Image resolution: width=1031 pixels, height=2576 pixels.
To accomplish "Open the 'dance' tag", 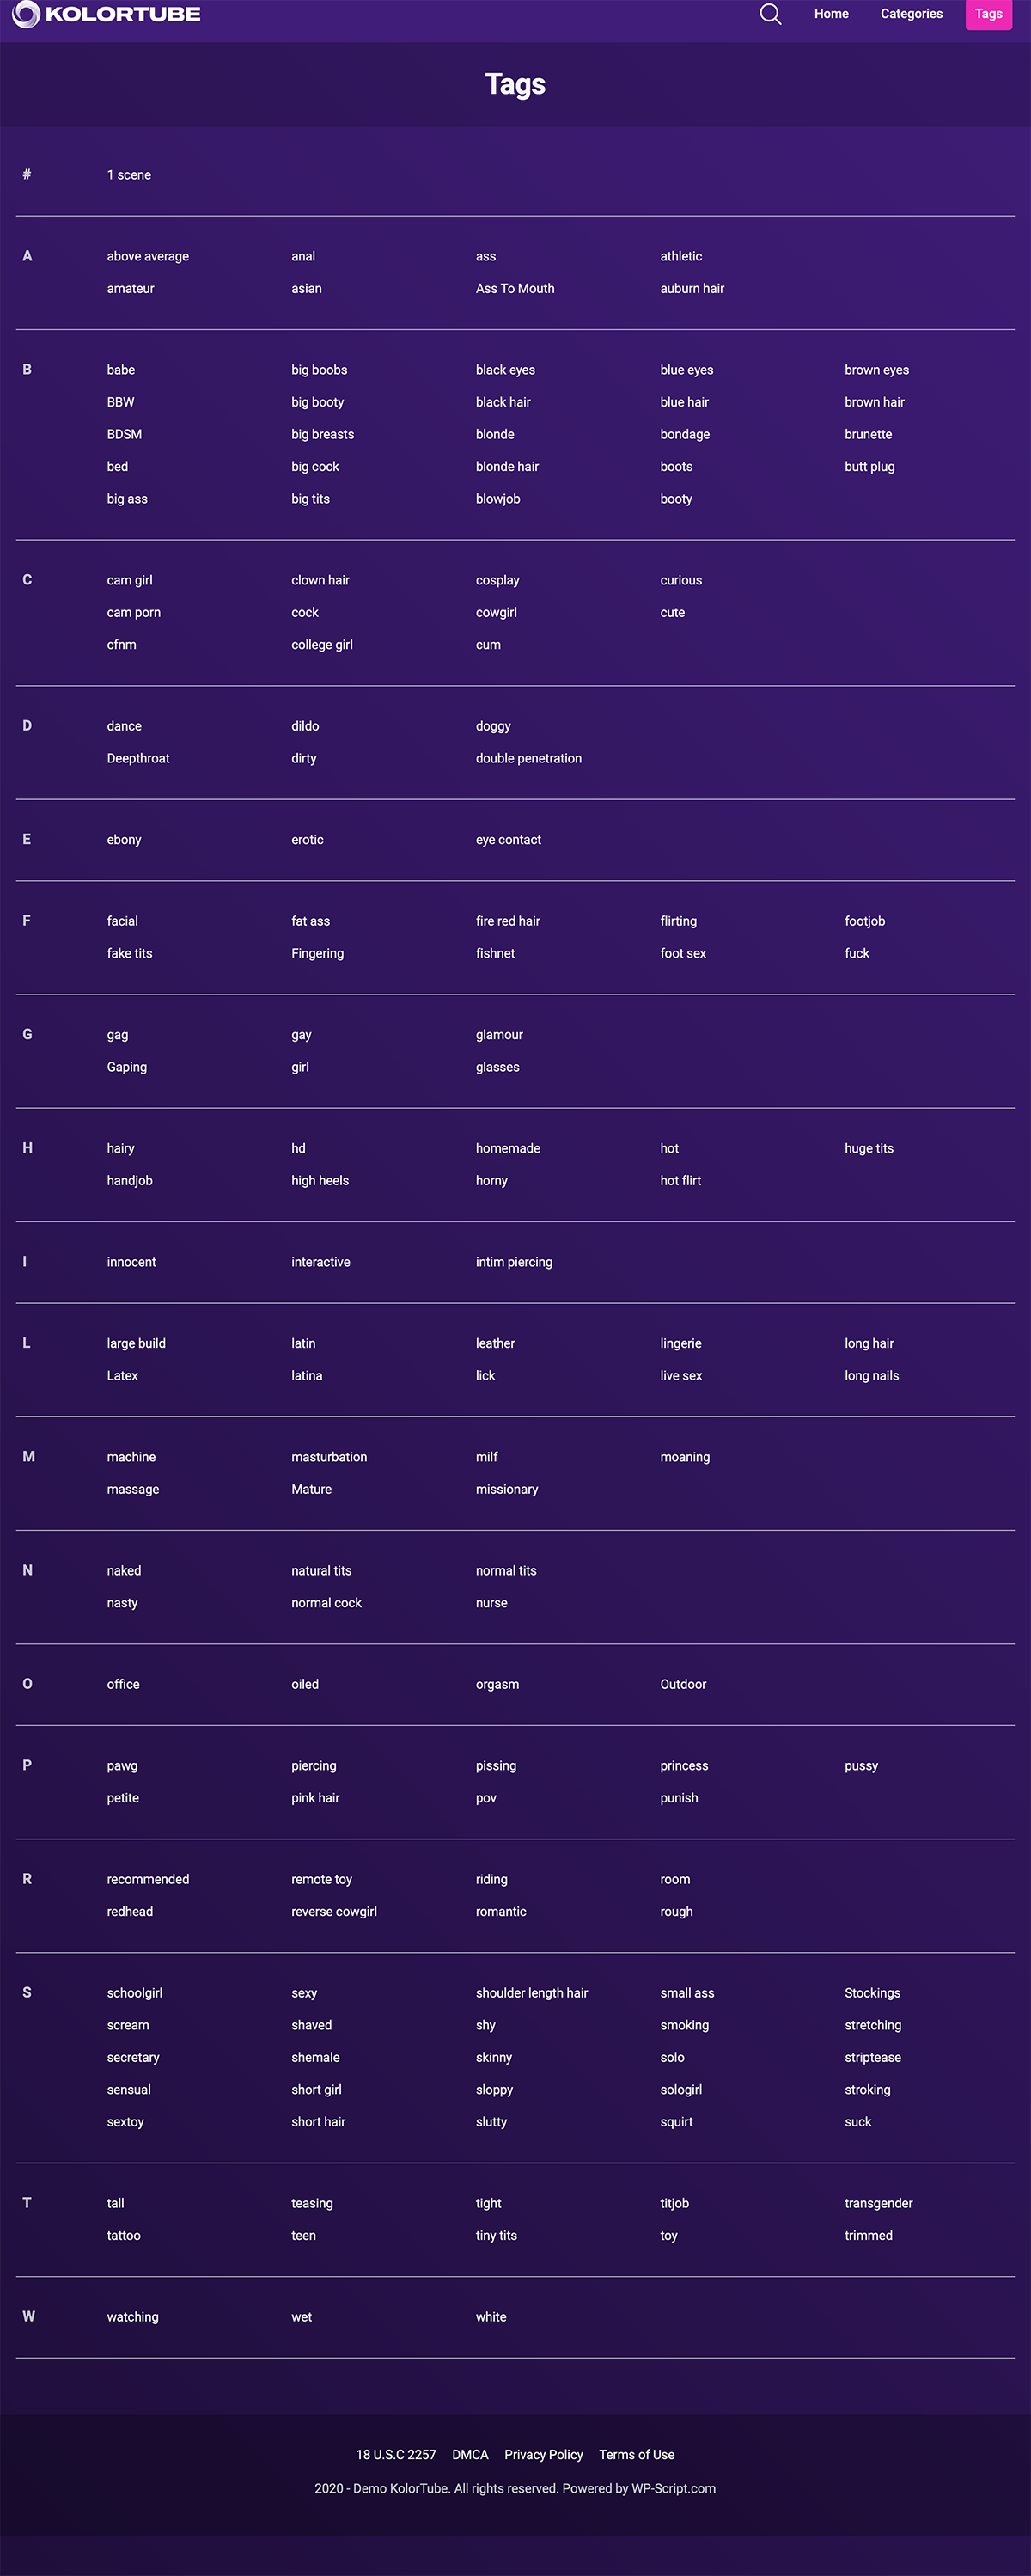I will pyautogui.click(x=124, y=726).
